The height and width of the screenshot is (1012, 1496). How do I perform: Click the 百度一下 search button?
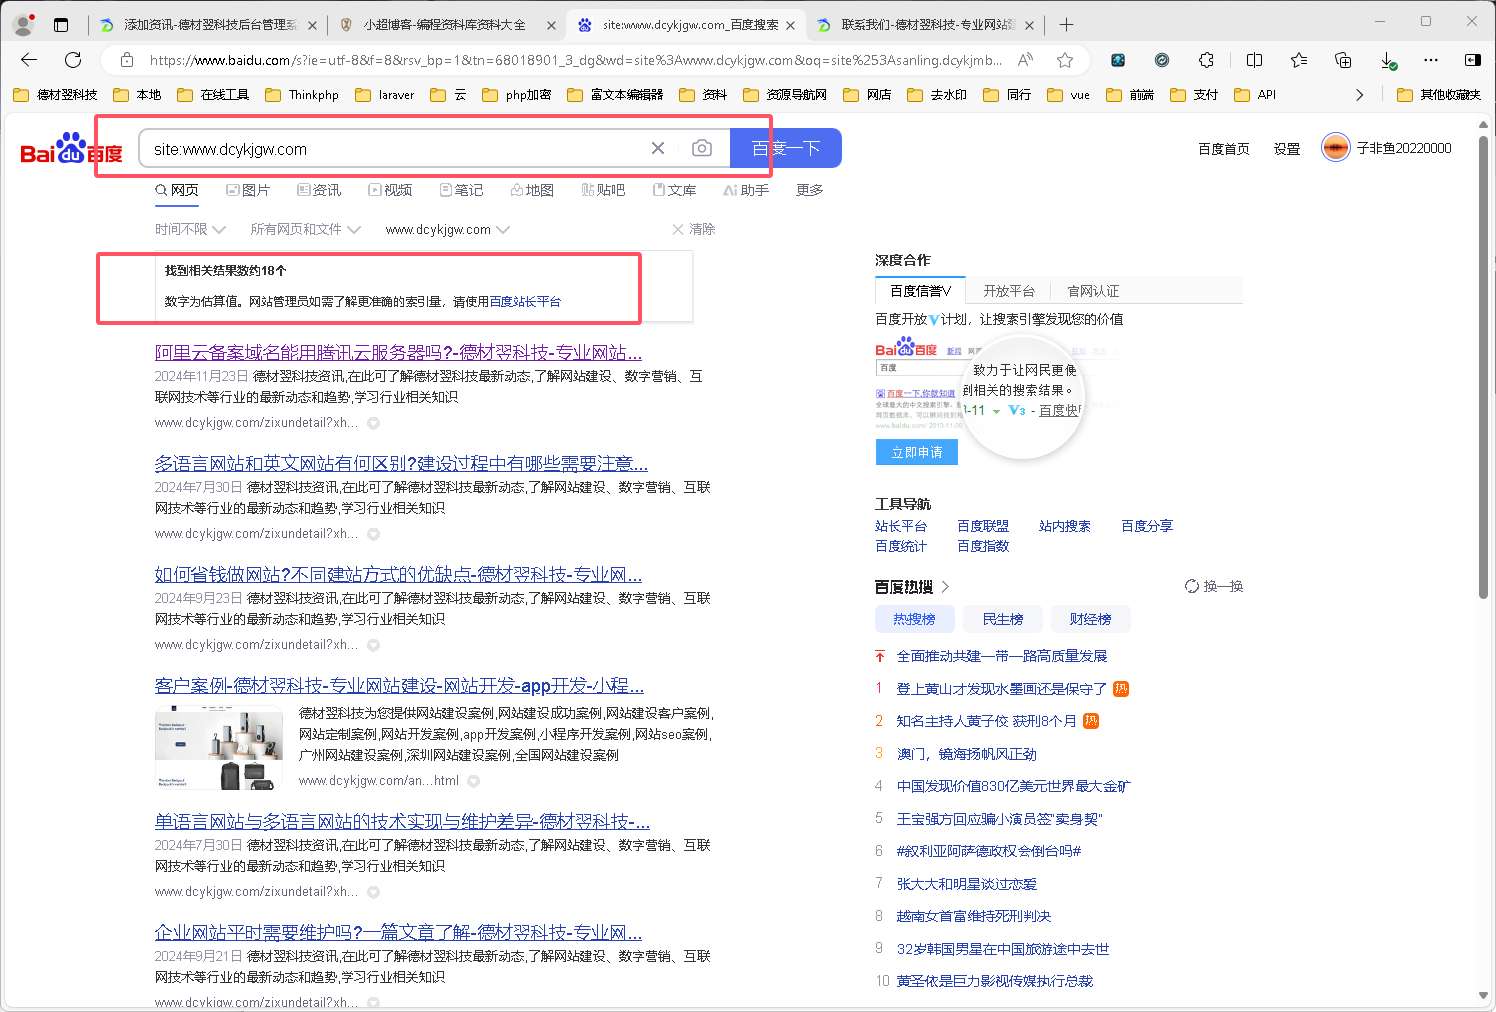(x=786, y=148)
